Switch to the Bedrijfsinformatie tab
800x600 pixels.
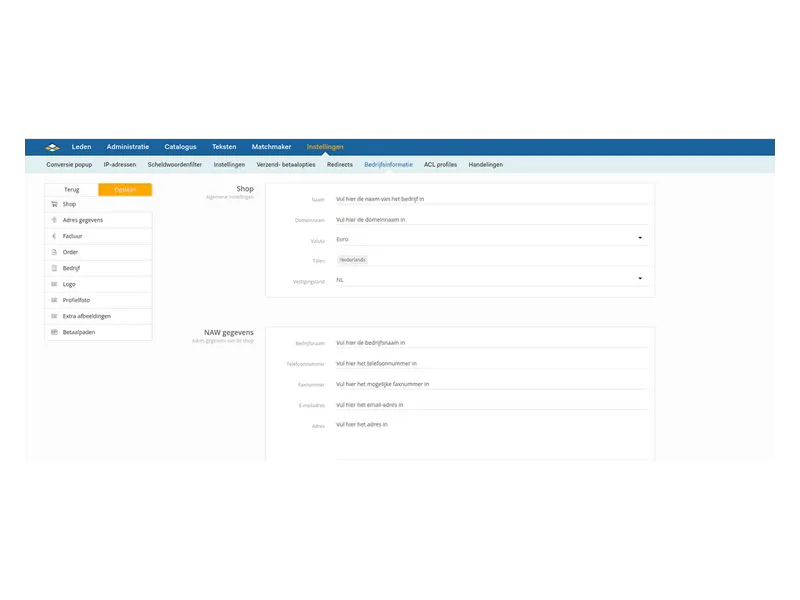pos(388,165)
